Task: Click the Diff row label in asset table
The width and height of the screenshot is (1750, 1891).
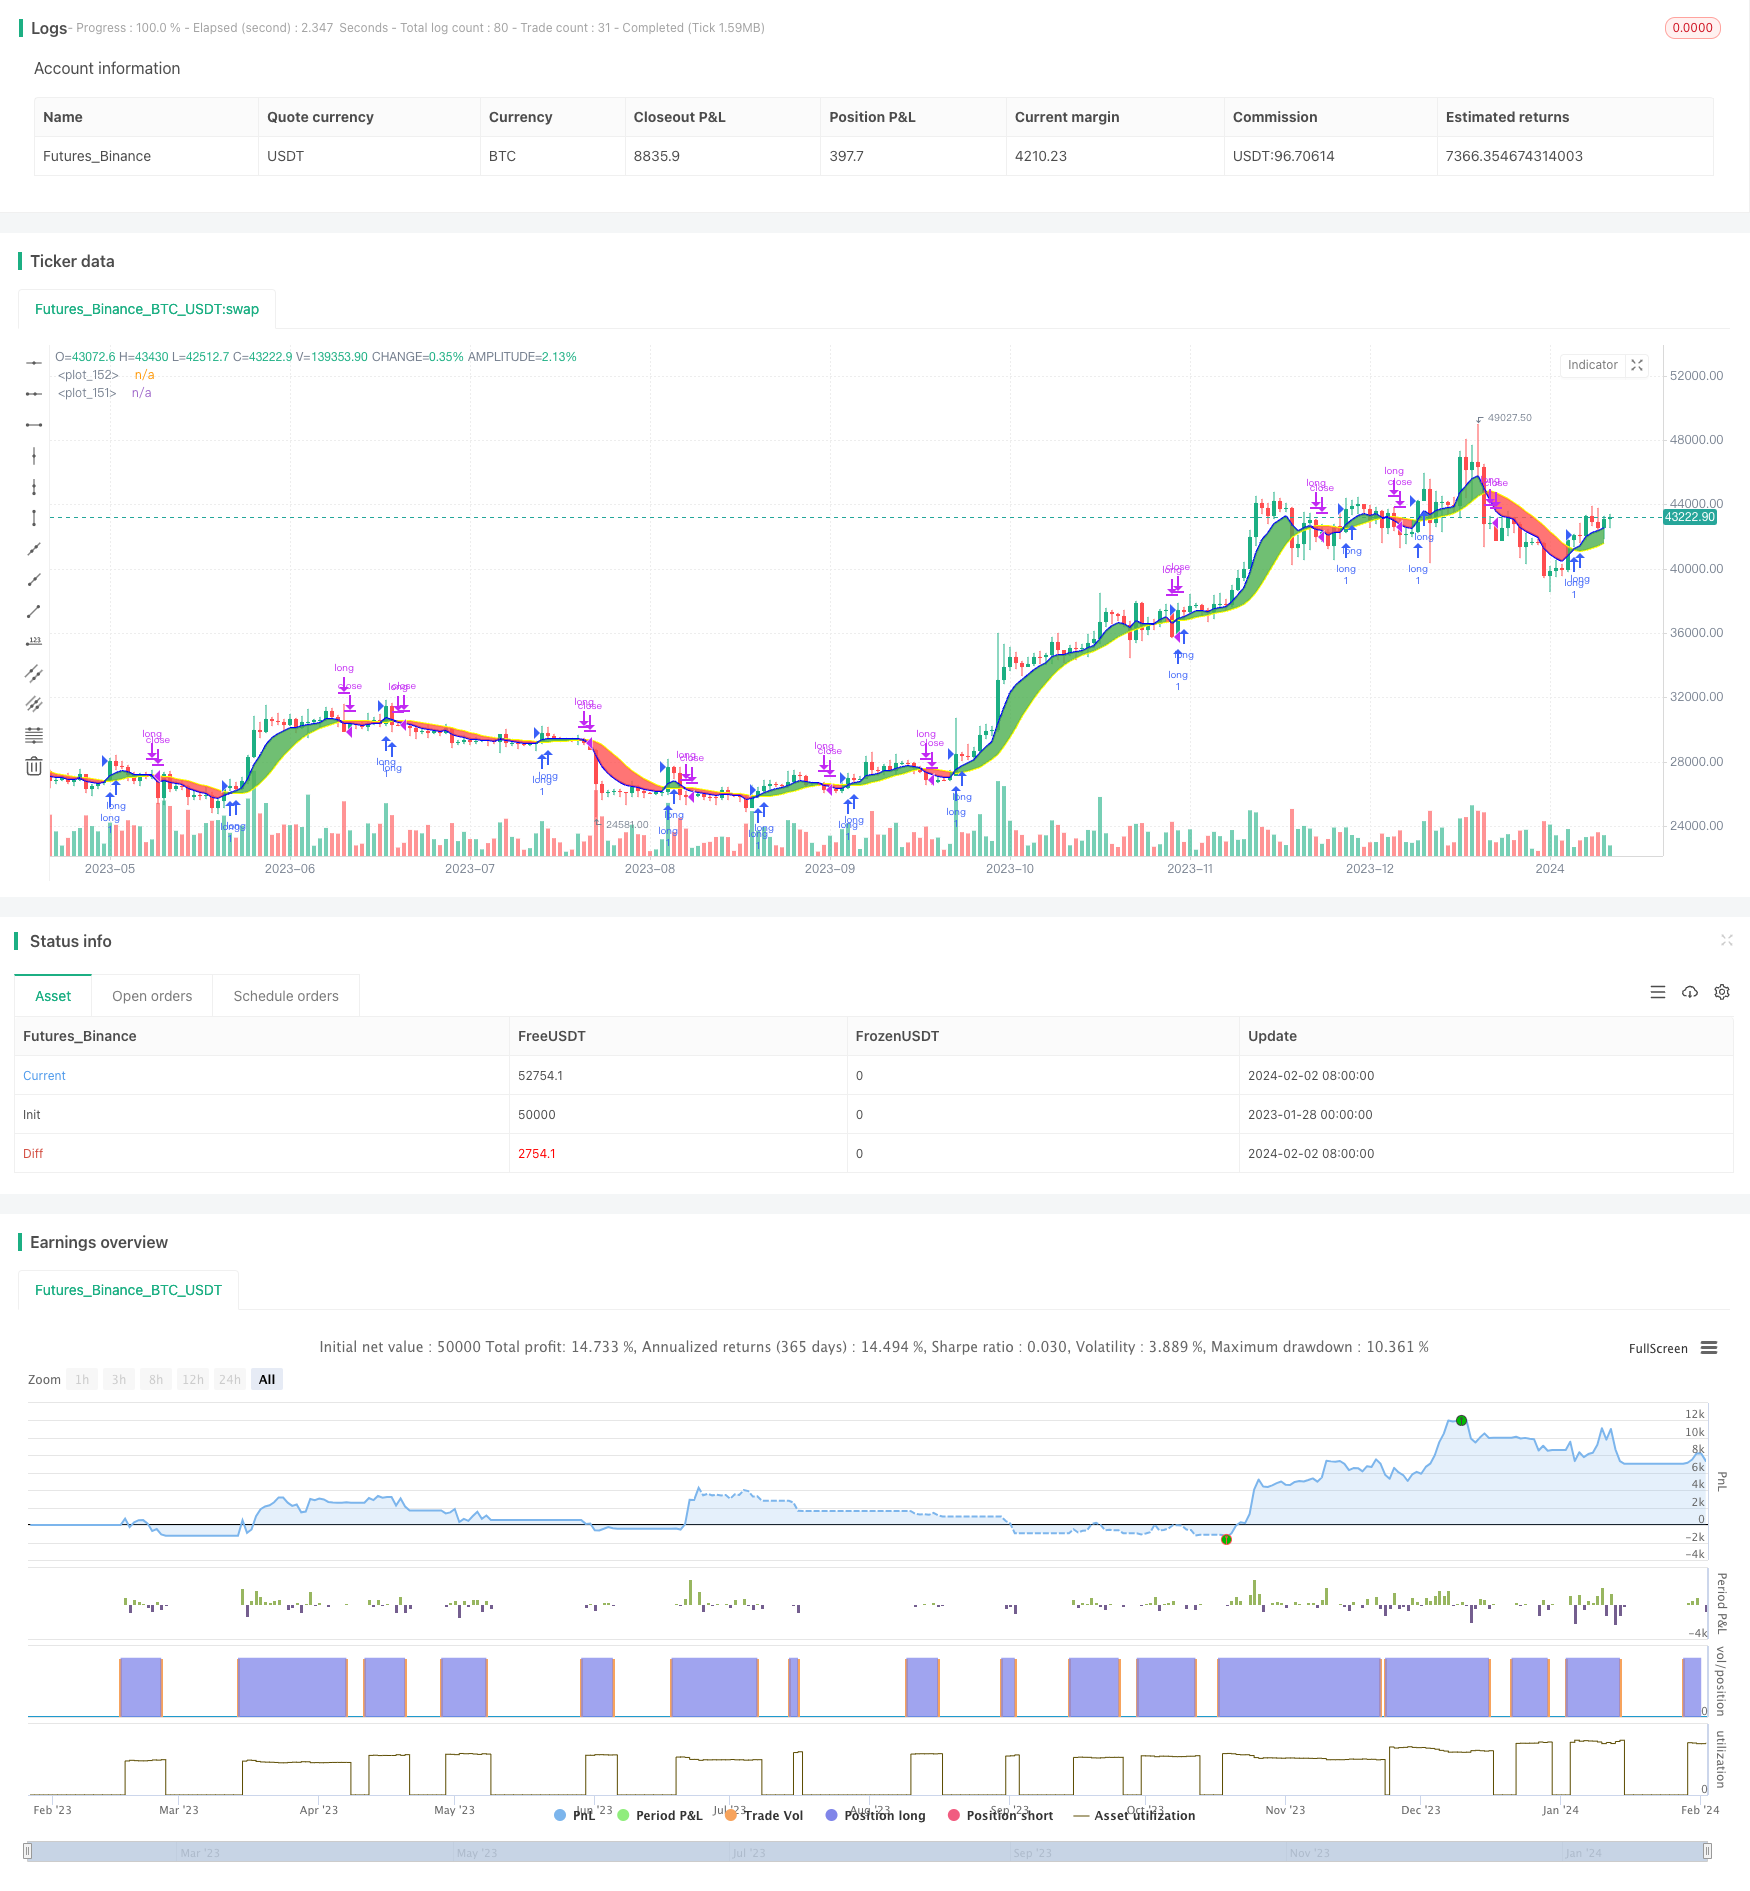Action: point(33,1154)
